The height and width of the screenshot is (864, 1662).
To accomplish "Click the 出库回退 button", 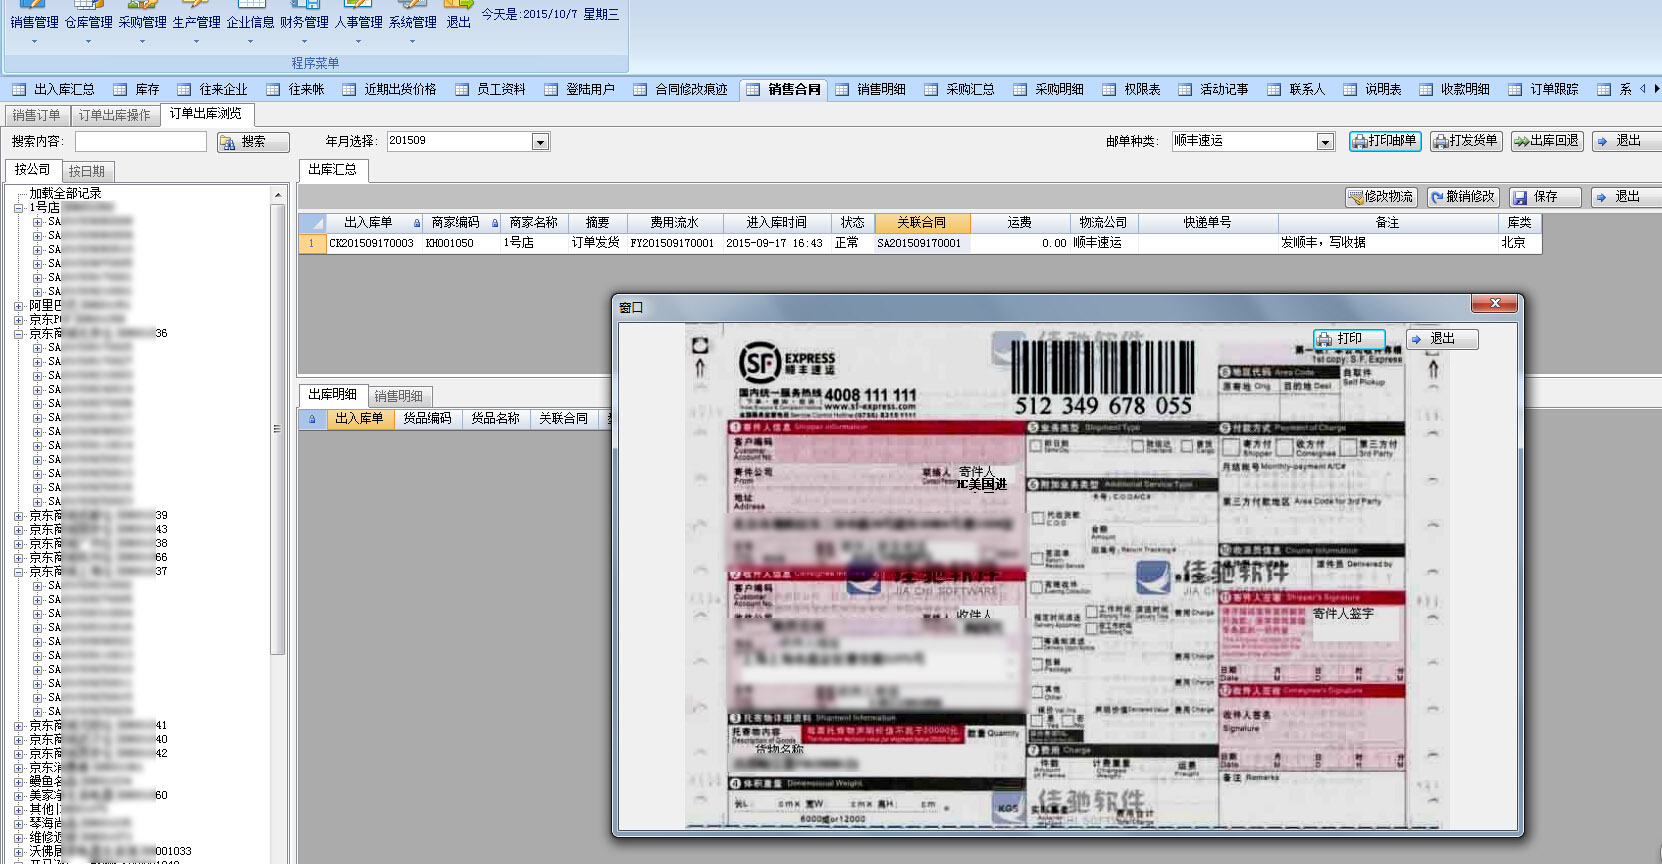I will click(x=1547, y=141).
